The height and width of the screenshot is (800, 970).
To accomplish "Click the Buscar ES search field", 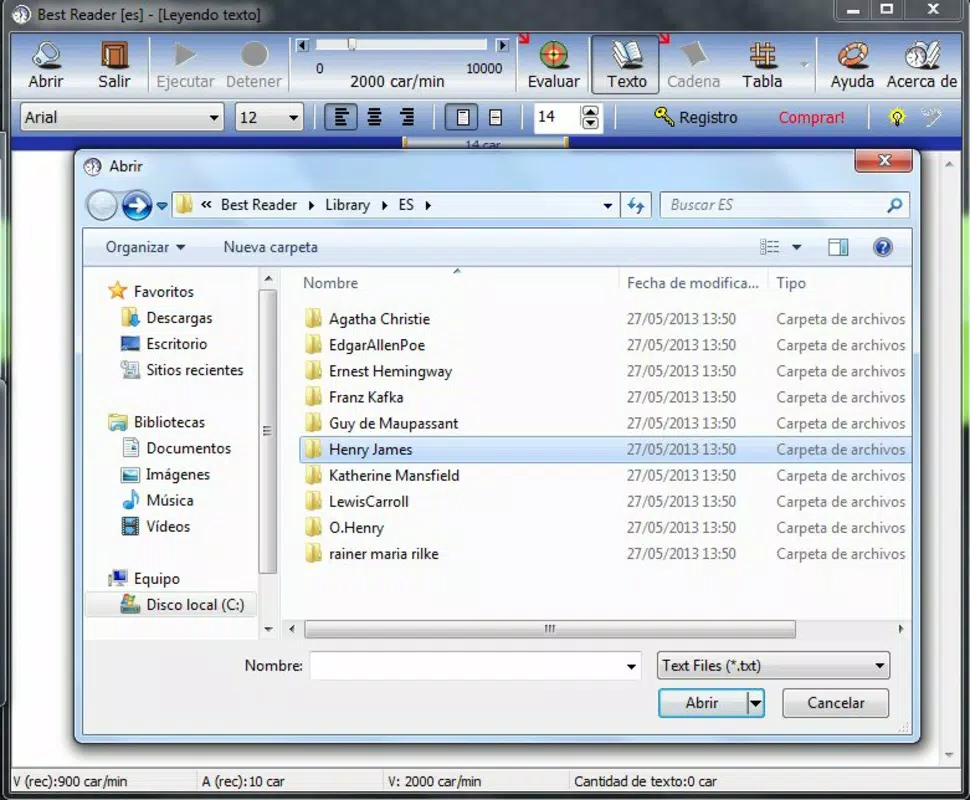I will pos(784,205).
